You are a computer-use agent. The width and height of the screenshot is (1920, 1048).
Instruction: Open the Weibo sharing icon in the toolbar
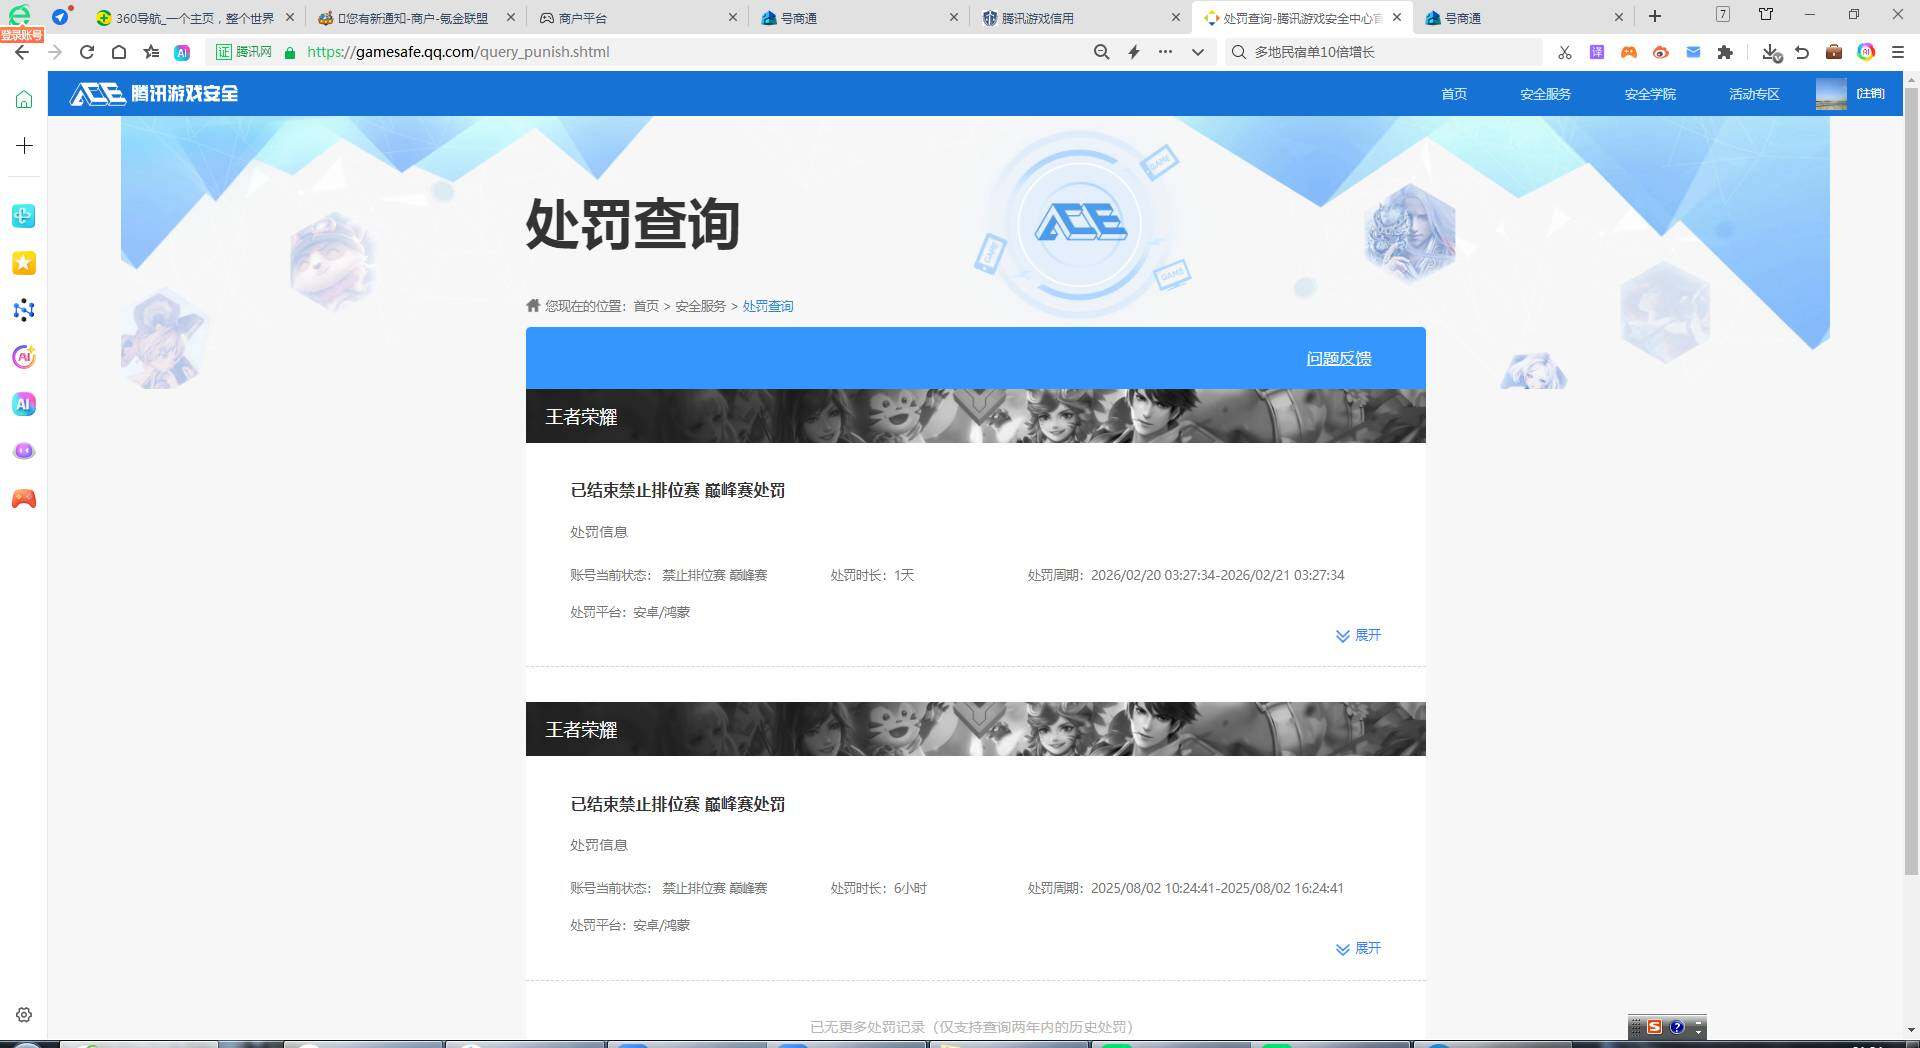(1661, 52)
